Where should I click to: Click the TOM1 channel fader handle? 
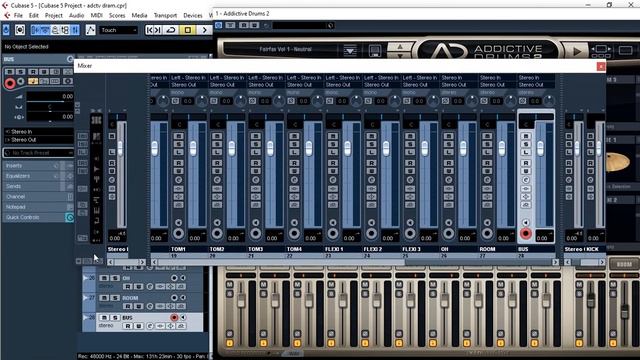pyautogui.click(x=193, y=149)
